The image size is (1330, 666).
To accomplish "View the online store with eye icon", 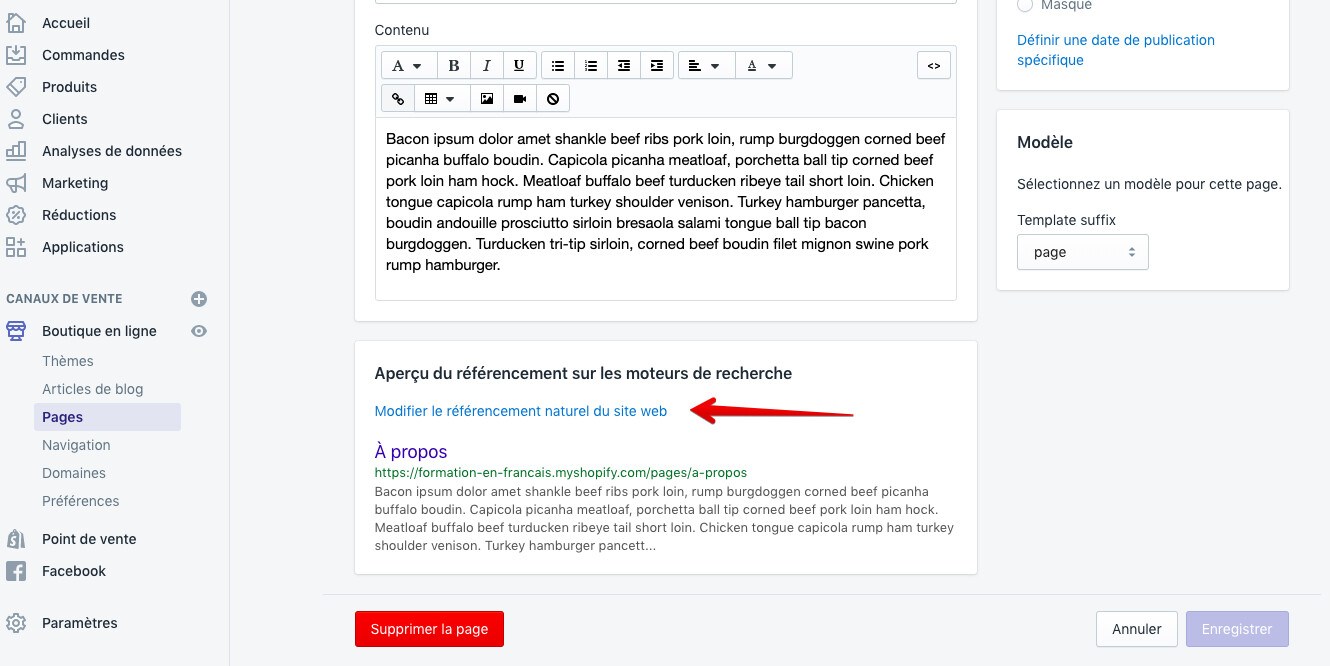I will coord(199,331).
